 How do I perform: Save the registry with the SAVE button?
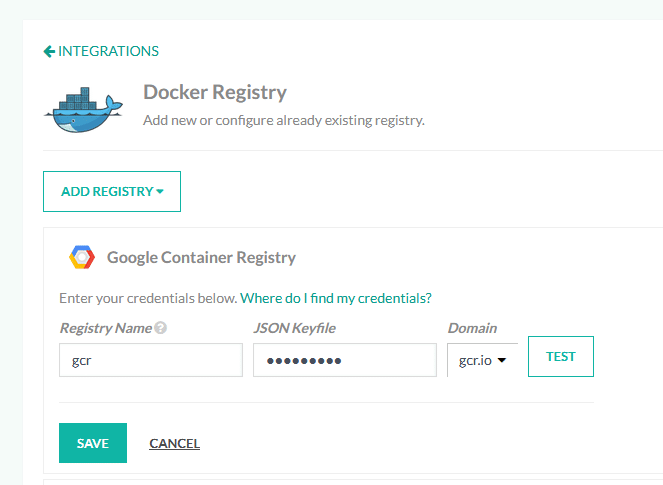(x=93, y=443)
